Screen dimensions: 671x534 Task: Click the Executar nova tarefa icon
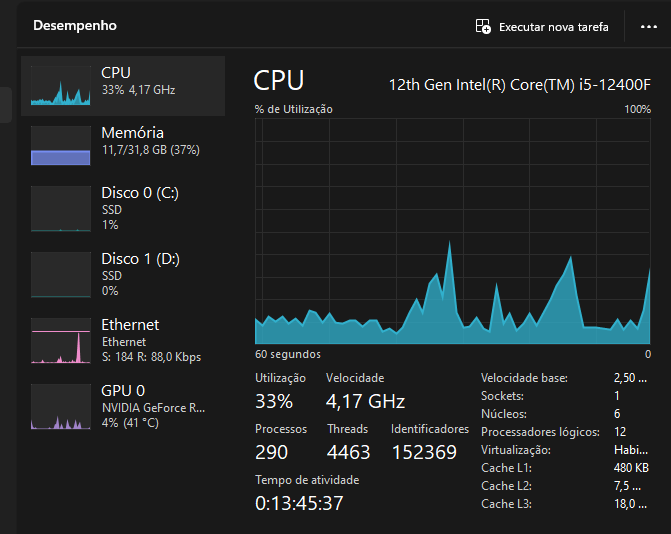(483, 27)
